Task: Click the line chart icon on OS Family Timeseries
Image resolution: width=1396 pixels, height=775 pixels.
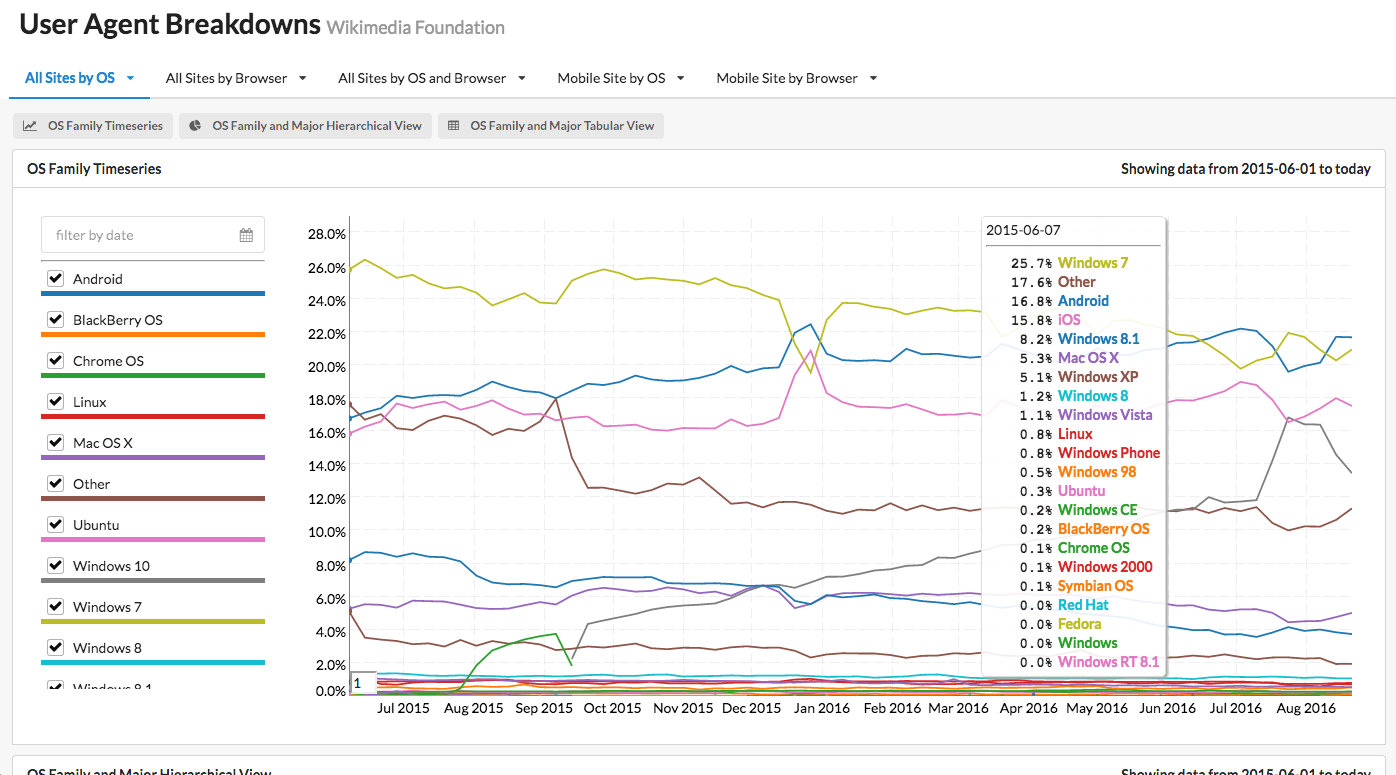Action: click(28, 126)
